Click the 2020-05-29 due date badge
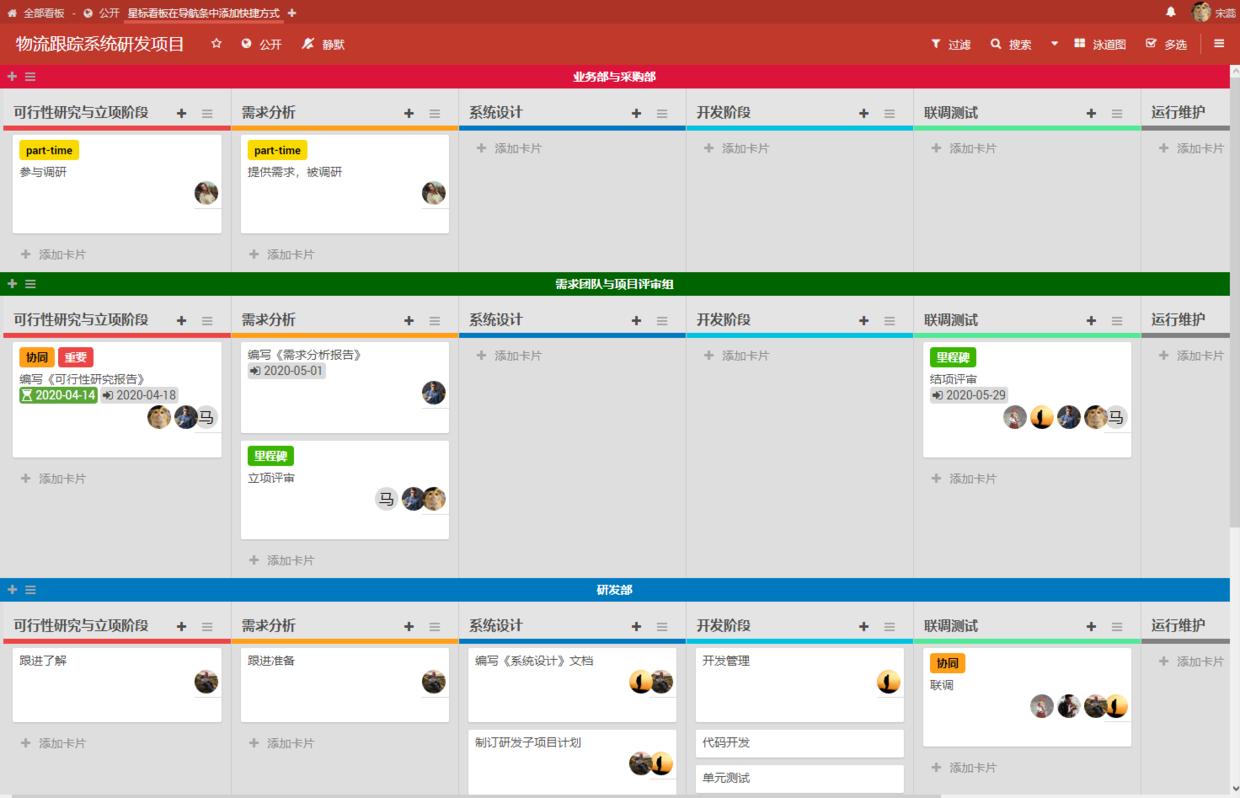The width and height of the screenshot is (1240, 798). pos(969,395)
